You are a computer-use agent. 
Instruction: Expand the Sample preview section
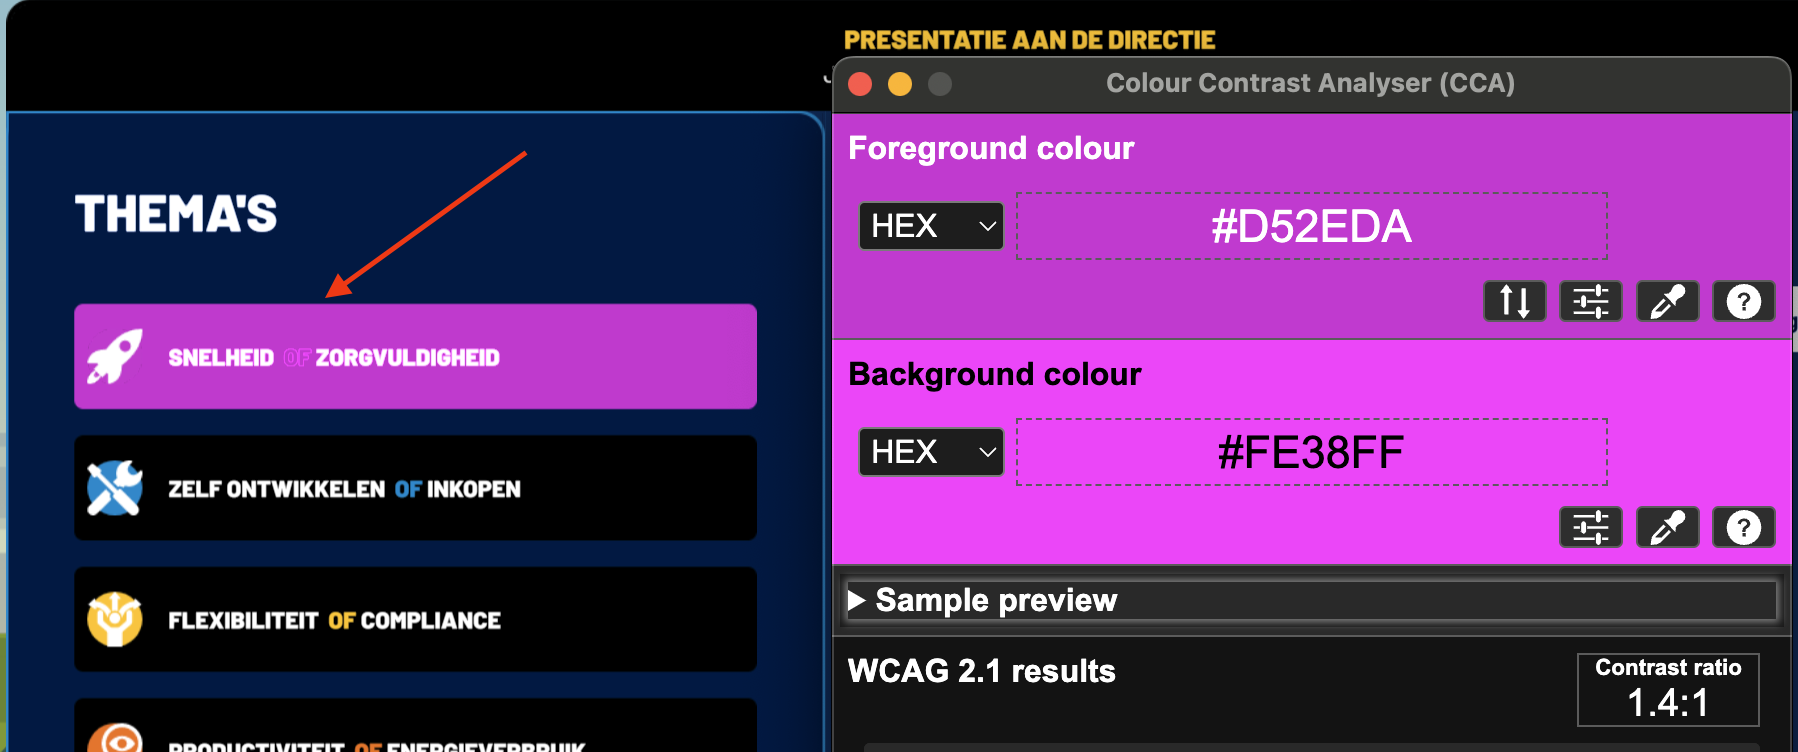click(857, 600)
